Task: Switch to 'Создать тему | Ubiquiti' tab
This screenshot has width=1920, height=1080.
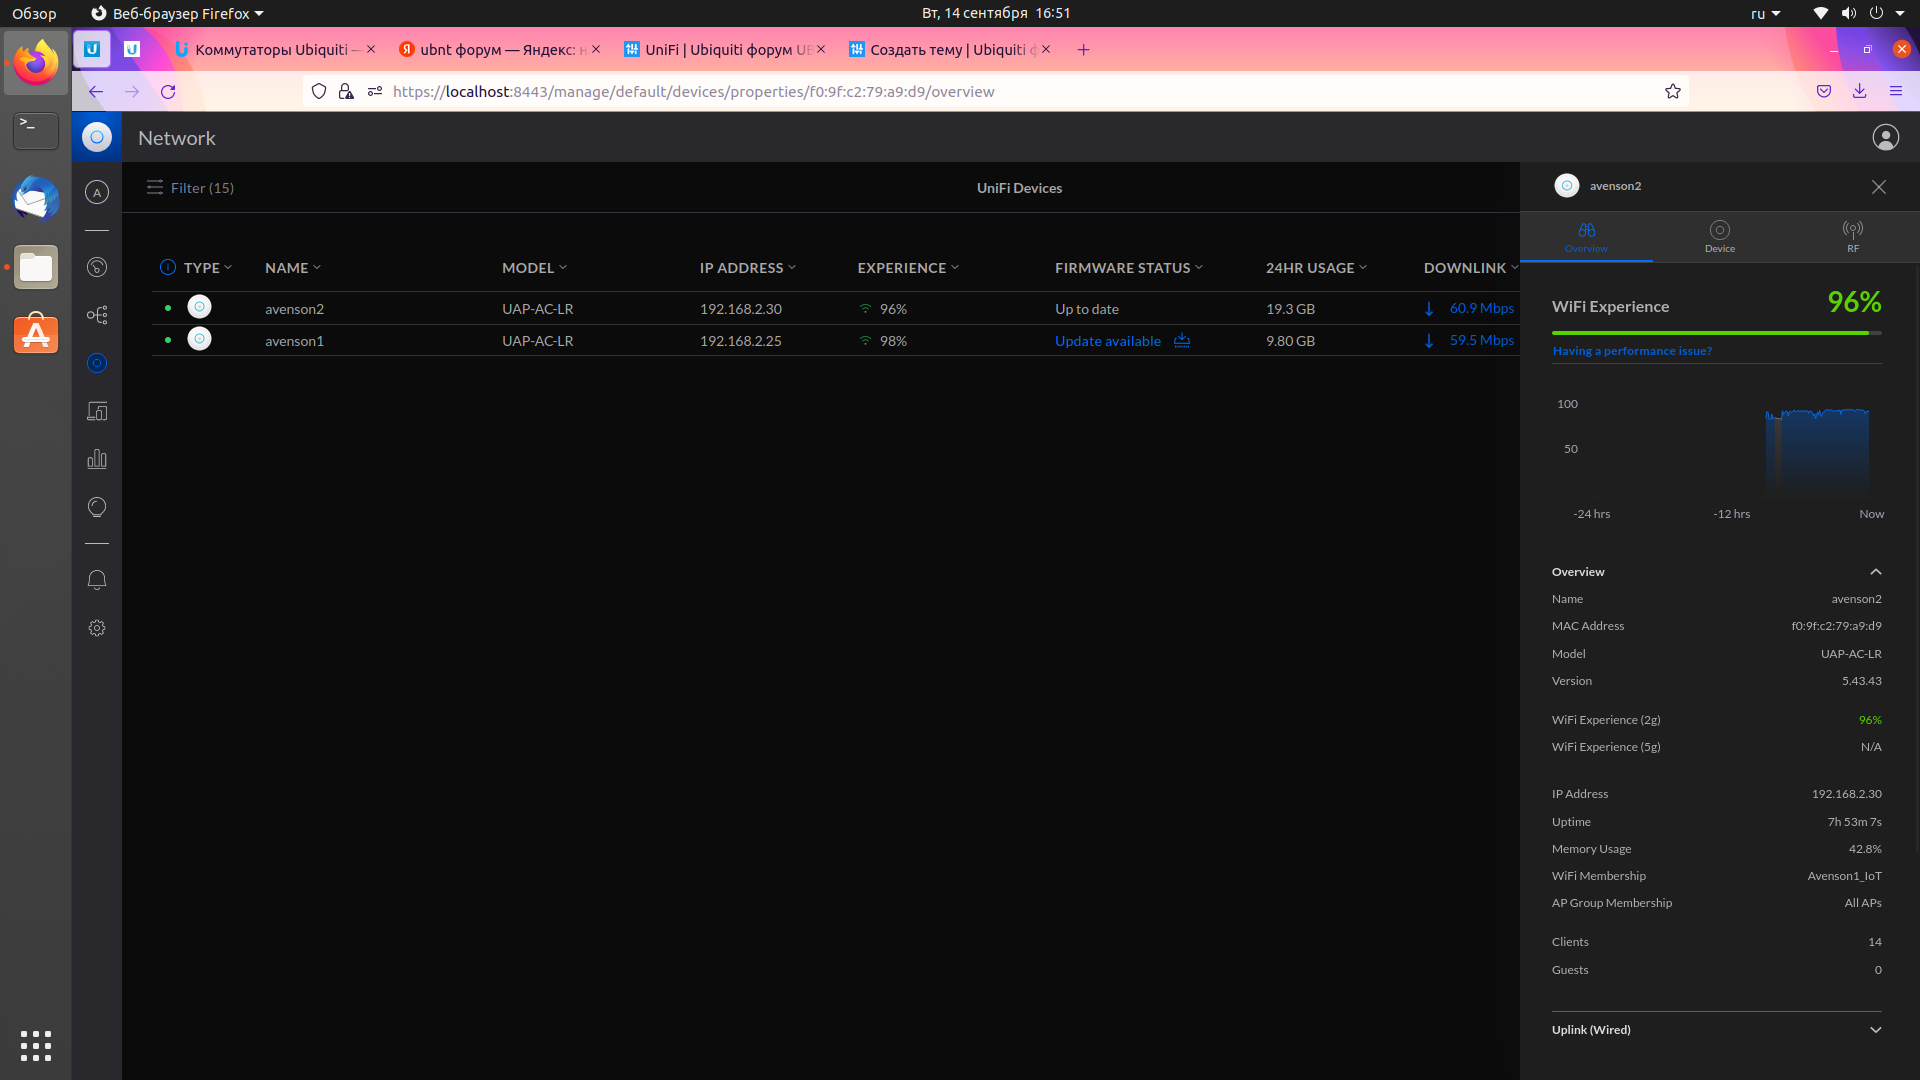Action: coord(949,49)
